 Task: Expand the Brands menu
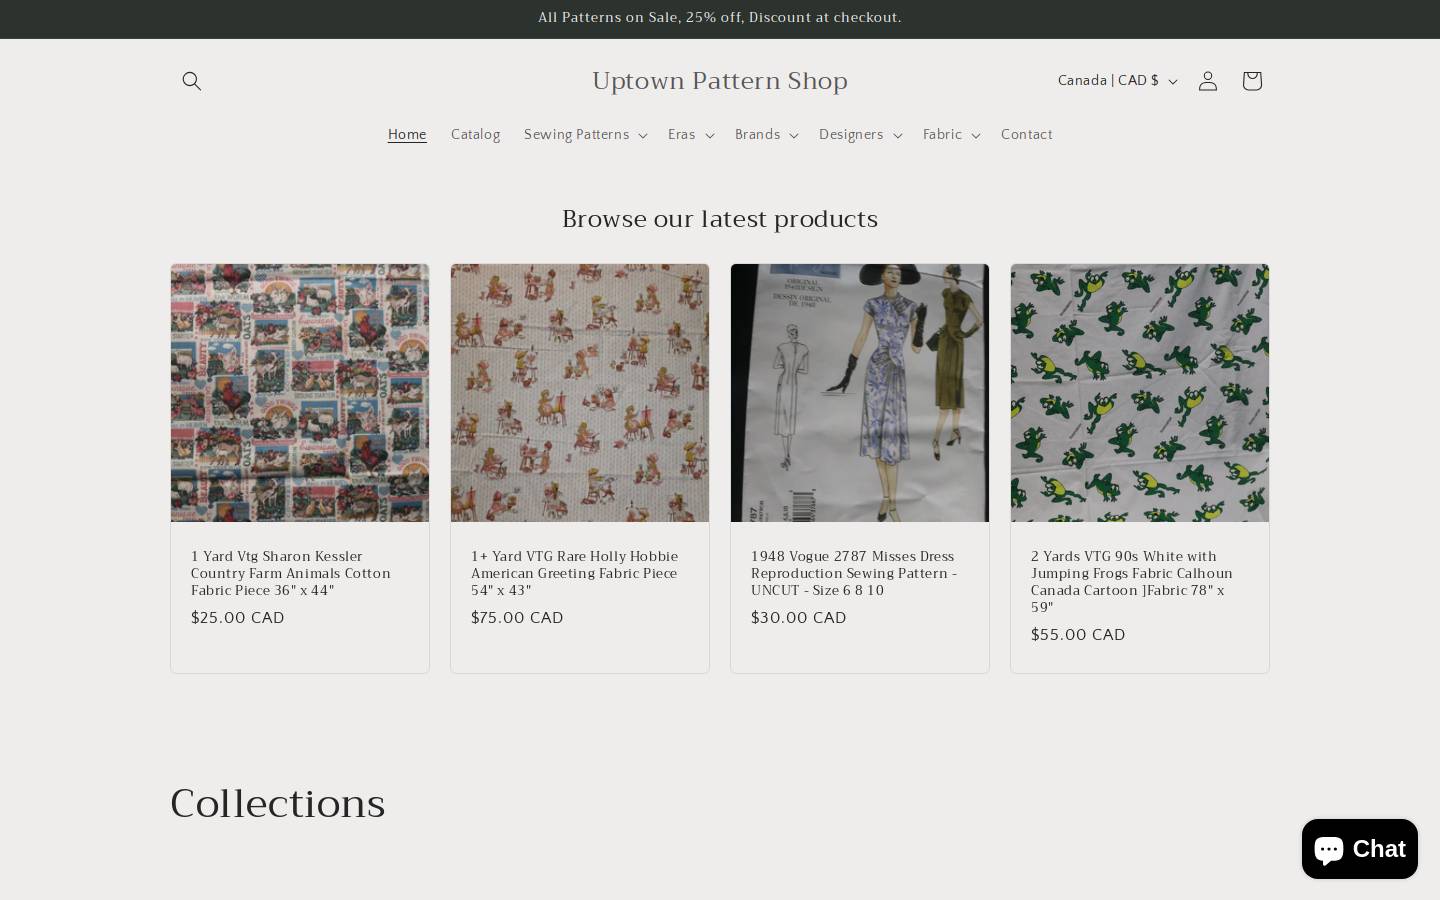pos(766,135)
